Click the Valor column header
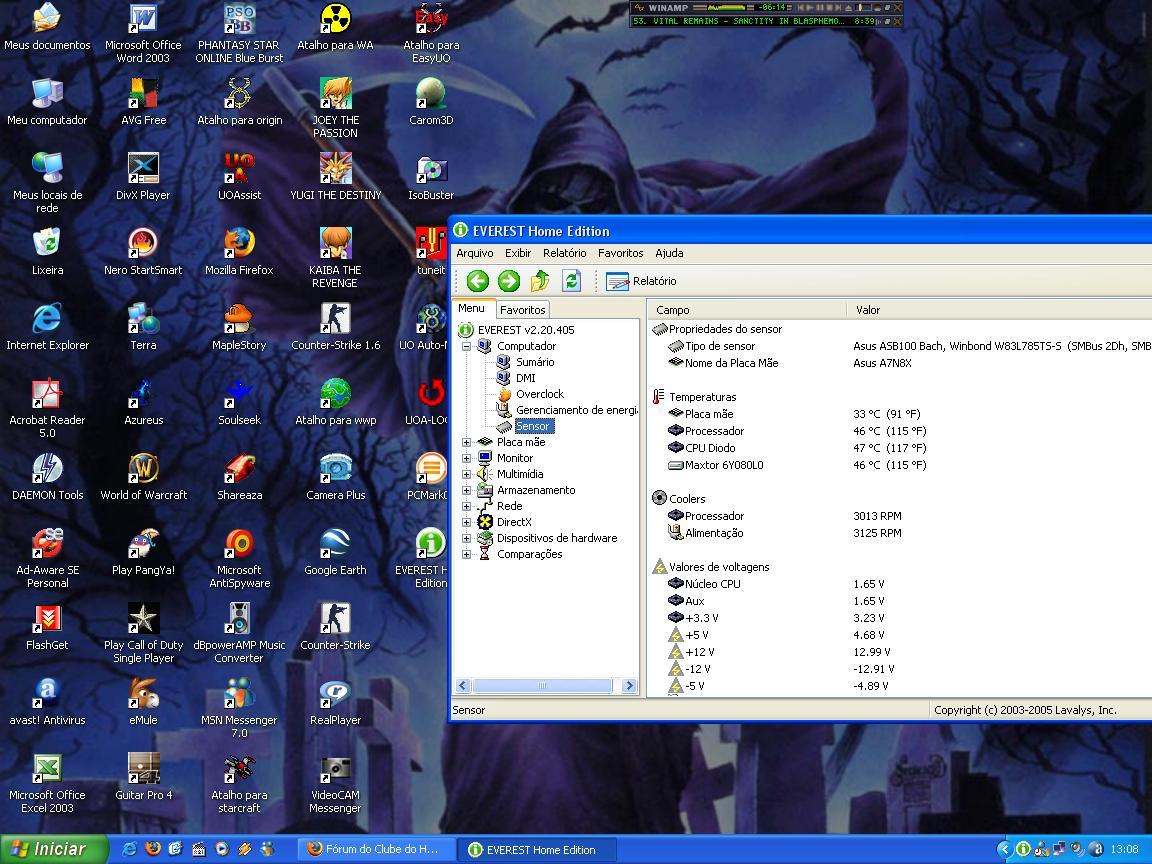The height and width of the screenshot is (864, 1152). (999, 310)
